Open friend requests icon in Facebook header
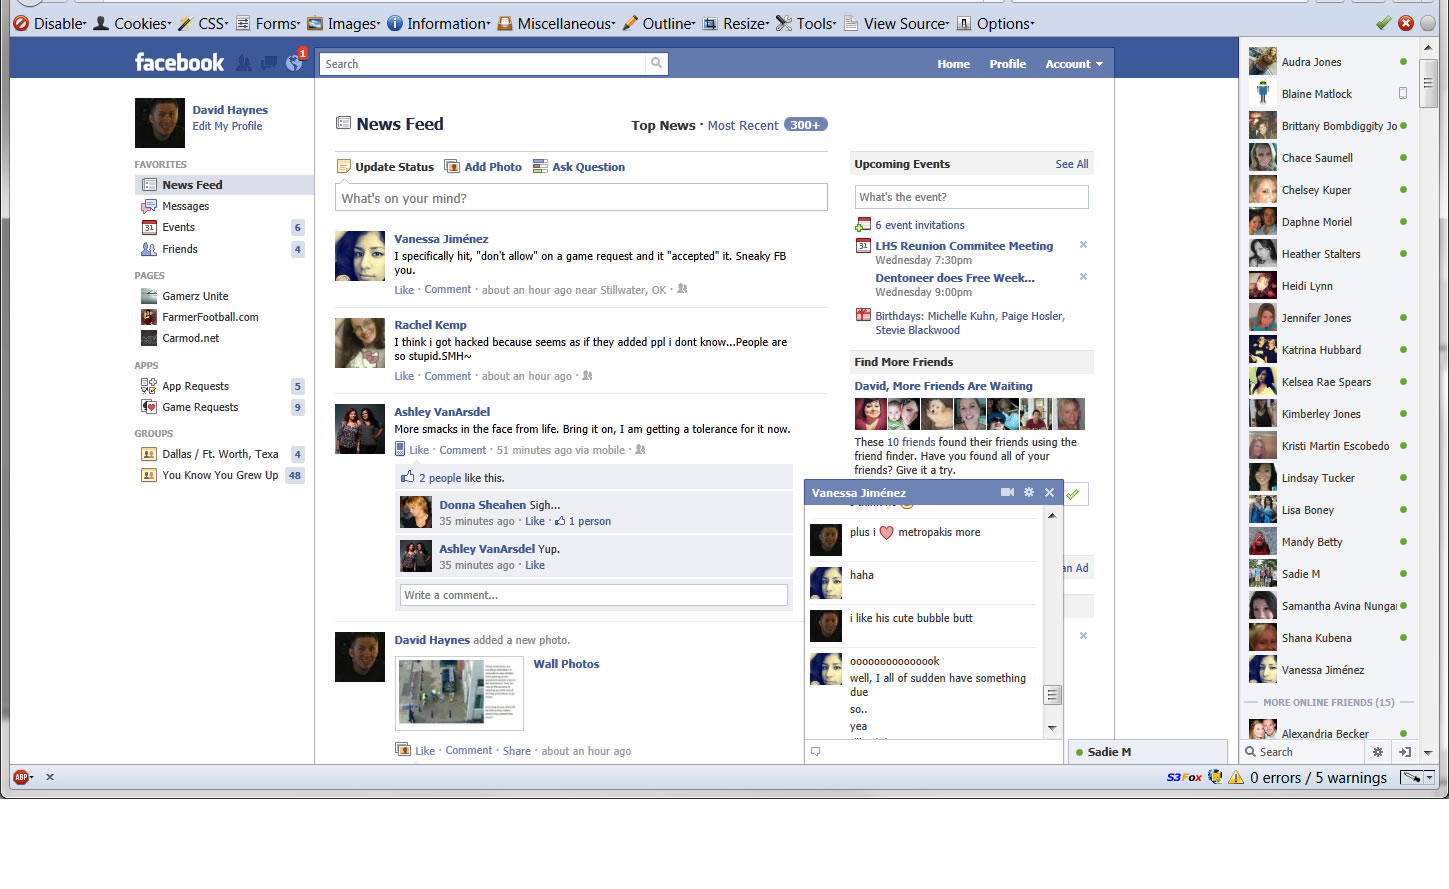Viewport: 1449px width, 889px height. (x=244, y=63)
